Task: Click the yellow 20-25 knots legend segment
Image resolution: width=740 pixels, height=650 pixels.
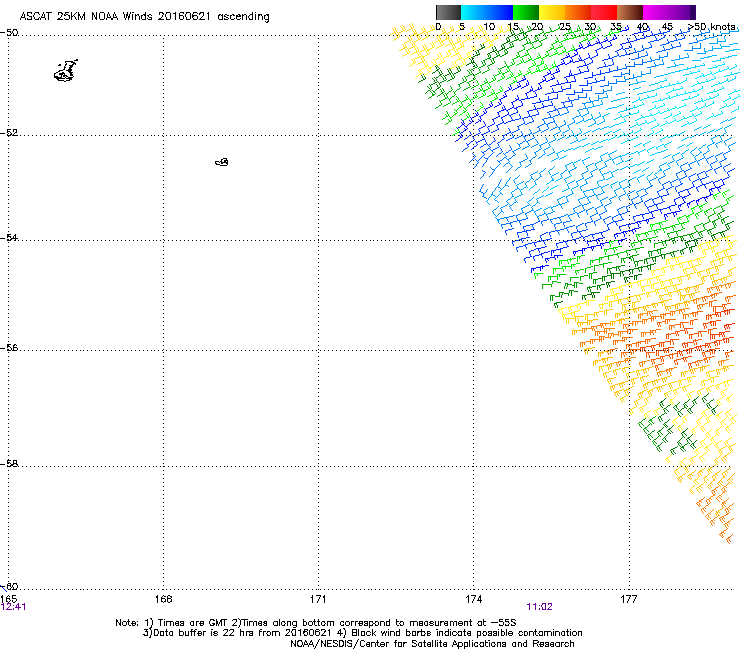Action: click(552, 12)
